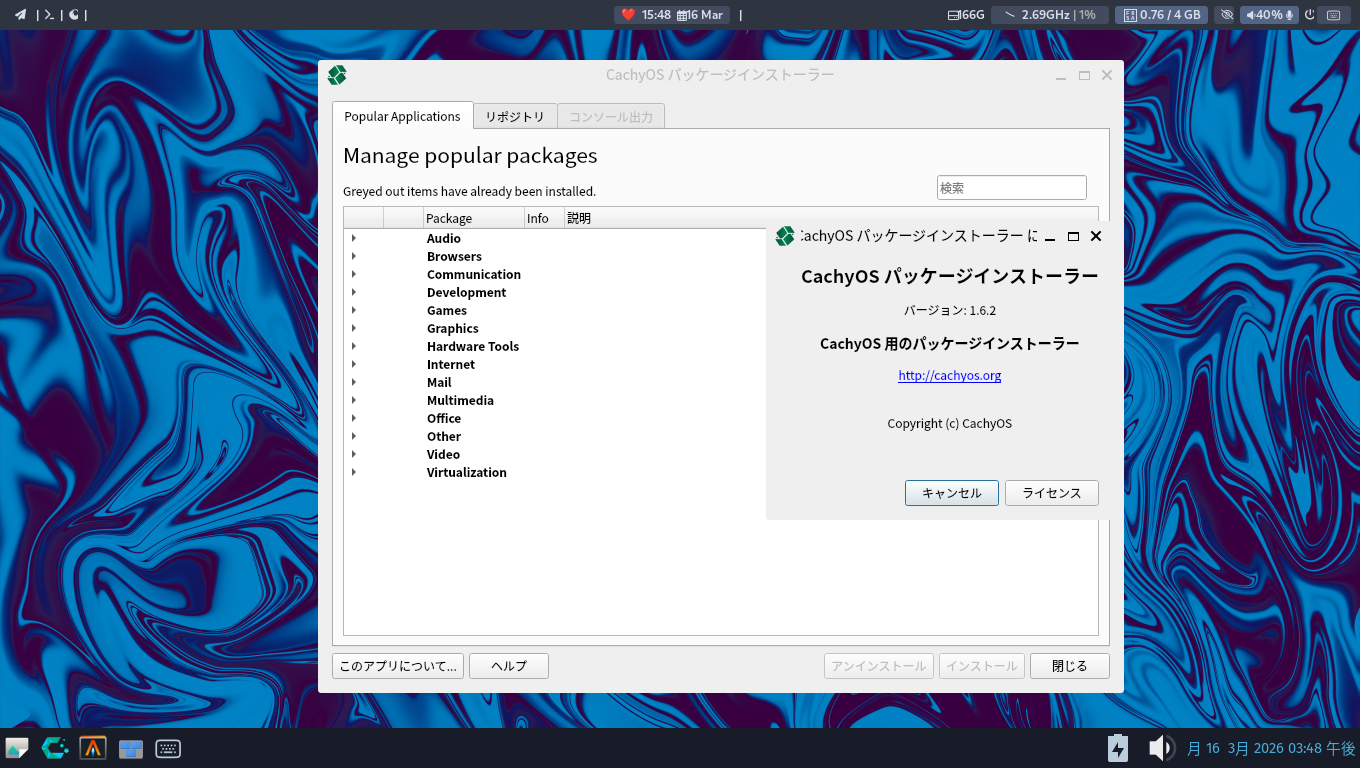Click the ヘルプ button

(x=509, y=666)
